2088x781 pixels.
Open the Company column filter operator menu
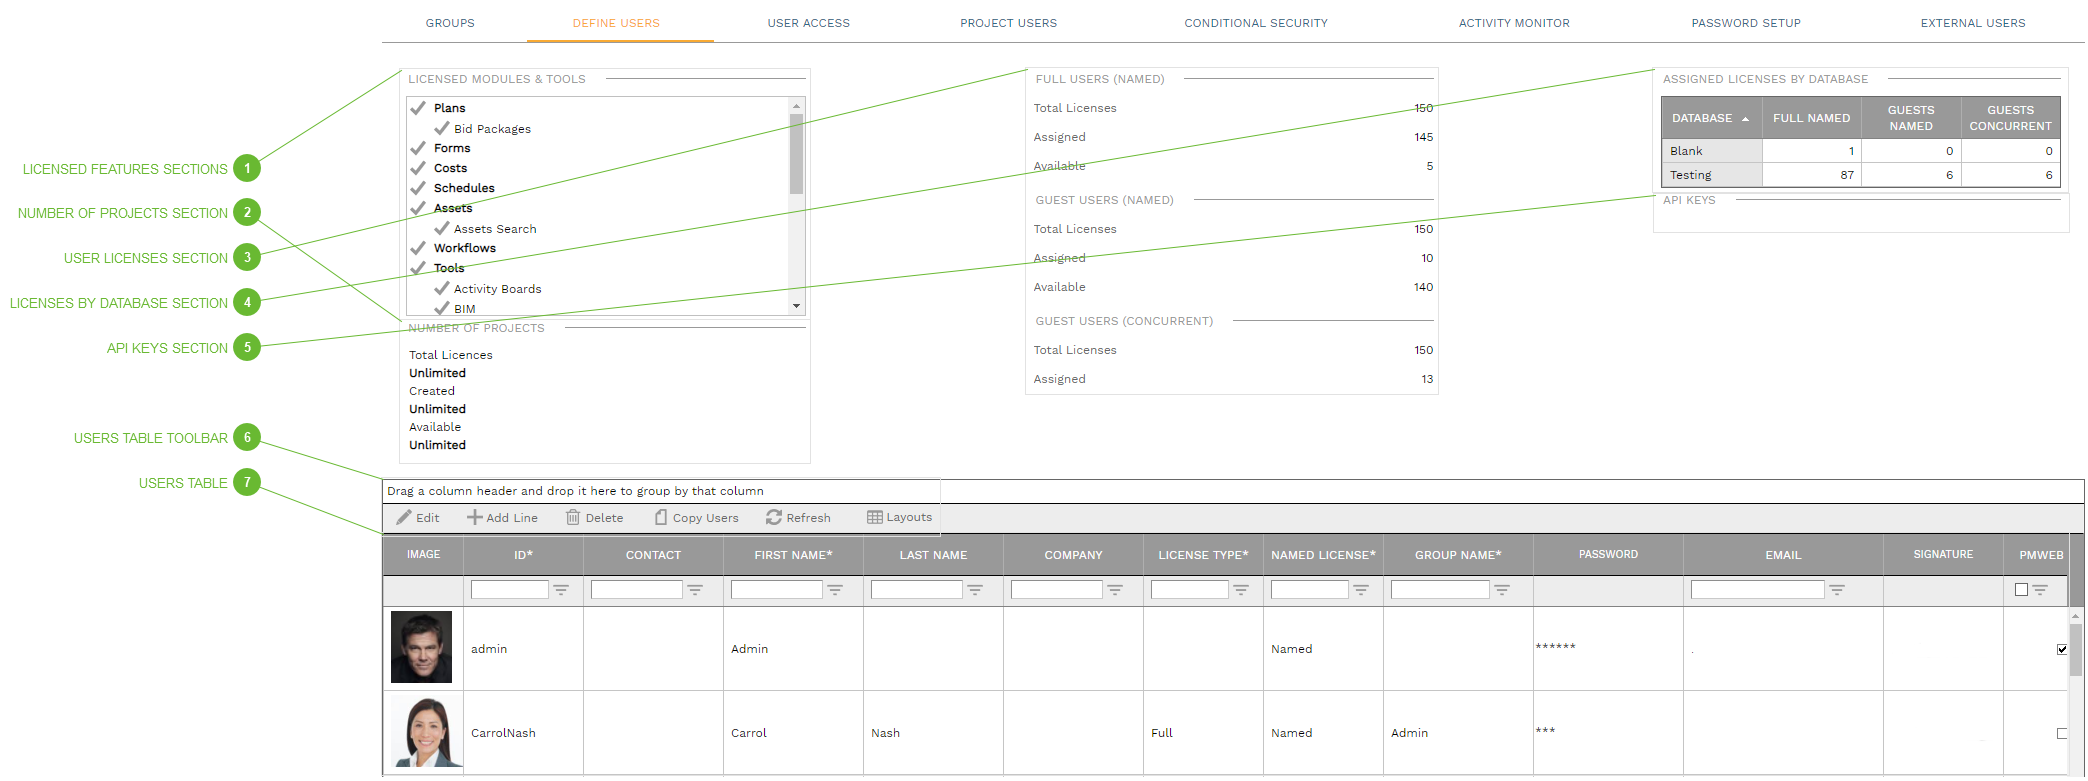coord(1115,590)
